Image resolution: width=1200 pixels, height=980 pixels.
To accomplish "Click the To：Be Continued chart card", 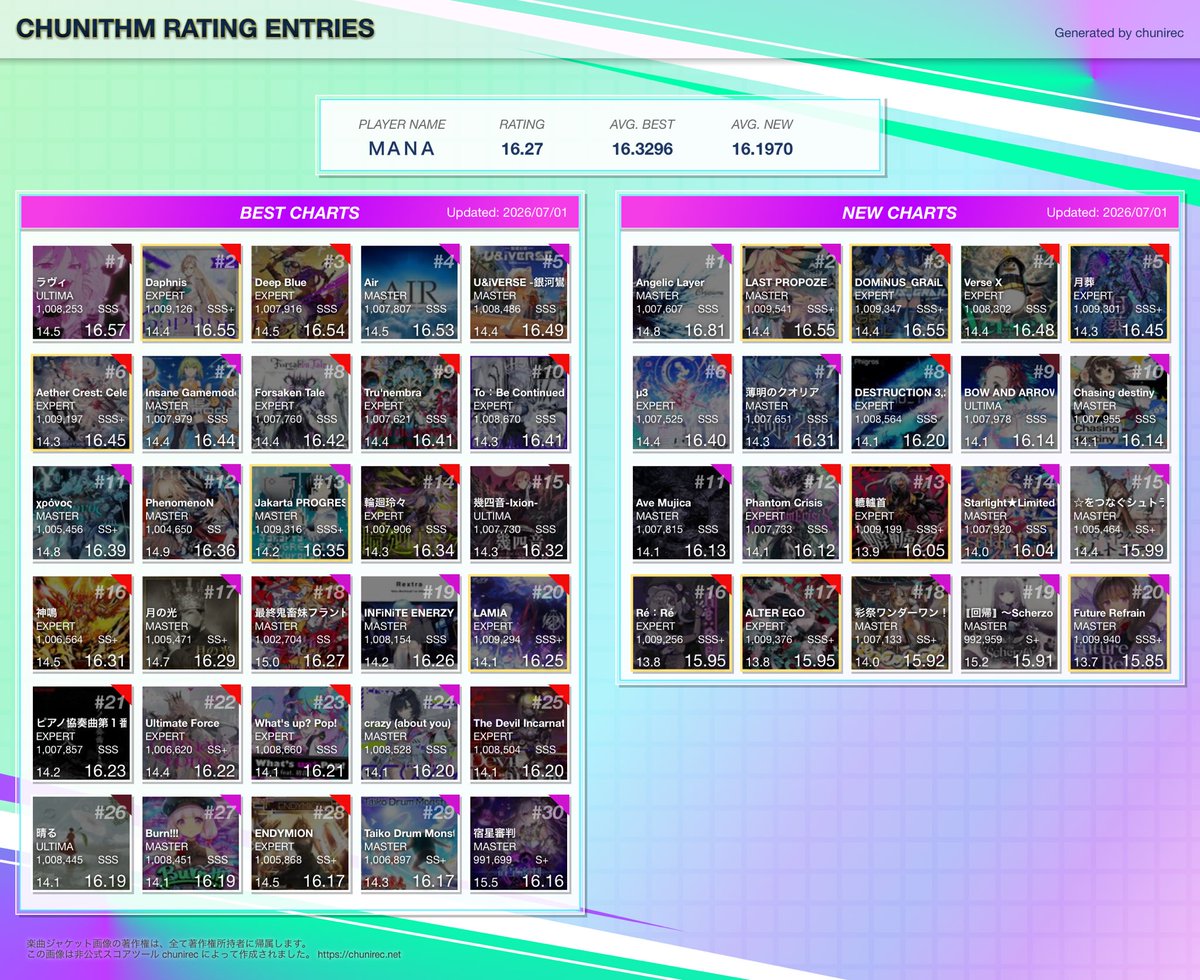I will 520,402.
